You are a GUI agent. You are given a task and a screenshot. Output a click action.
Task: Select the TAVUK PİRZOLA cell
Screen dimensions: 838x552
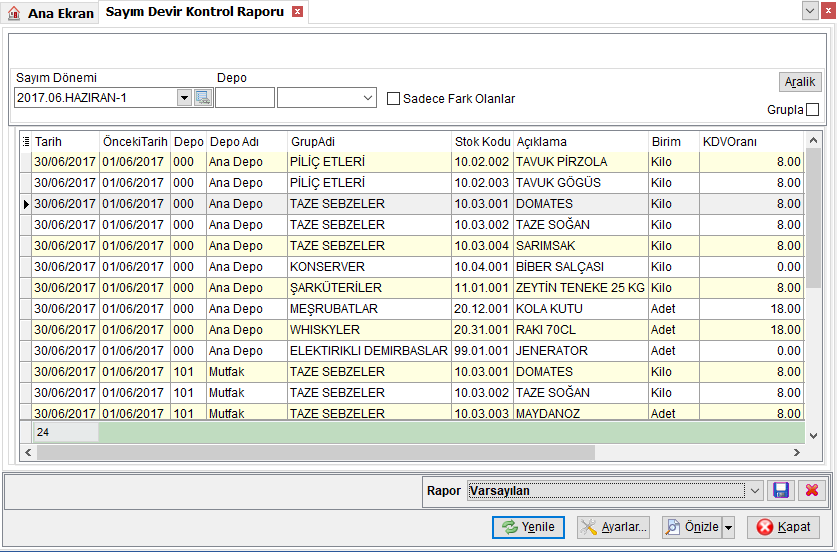[580, 162]
